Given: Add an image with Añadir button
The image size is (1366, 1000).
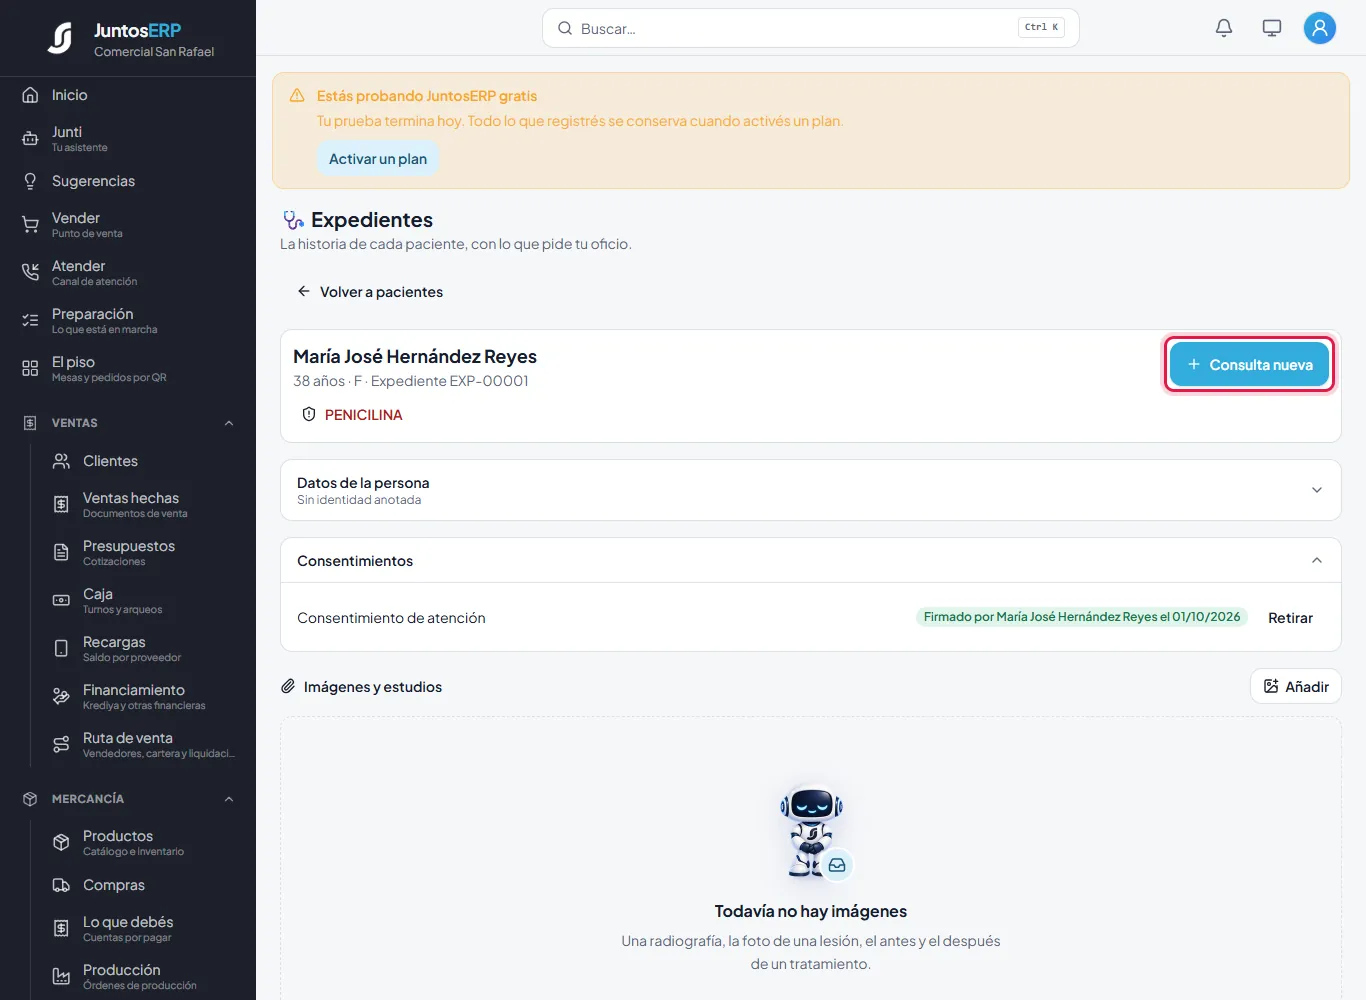Looking at the screenshot, I should [x=1296, y=686].
